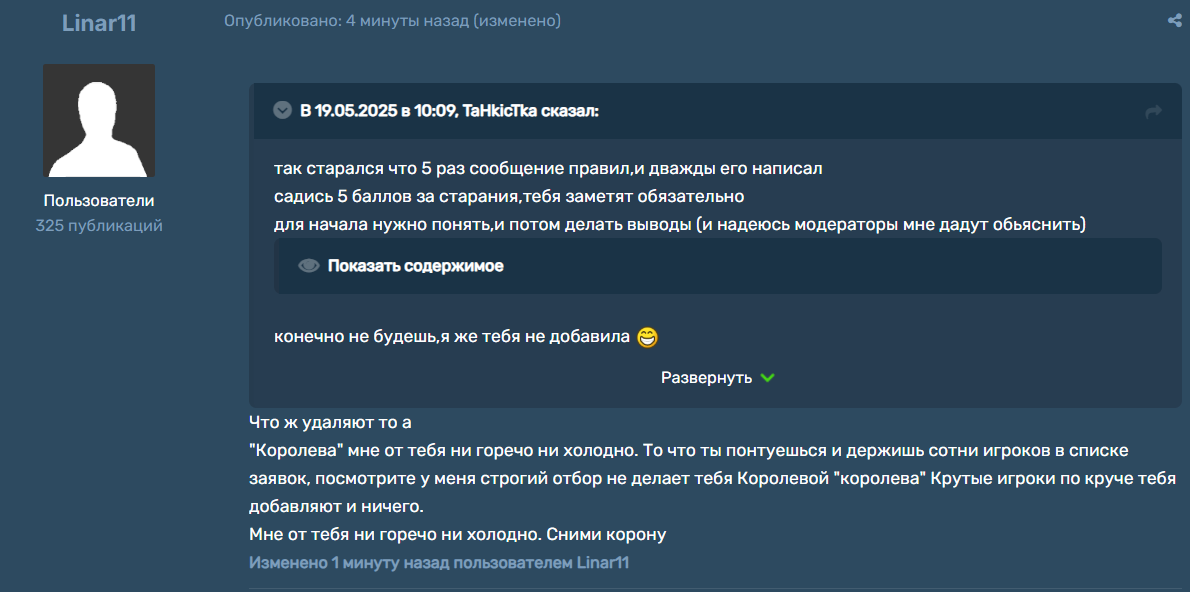
Task: Click the Пользователи group label
Action: tap(99, 200)
